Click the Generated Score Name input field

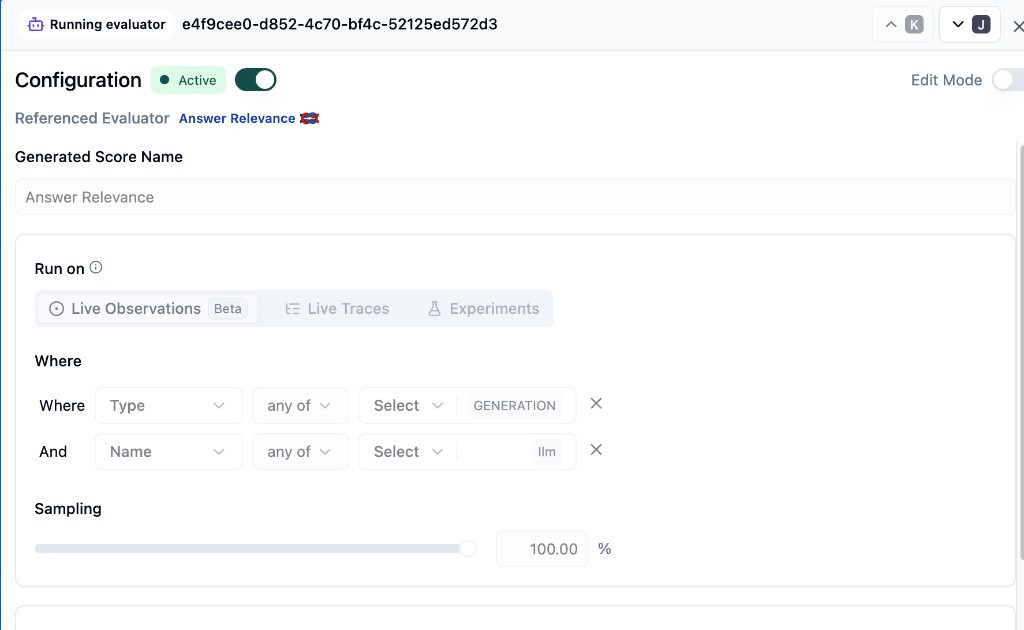click(x=514, y=197)
